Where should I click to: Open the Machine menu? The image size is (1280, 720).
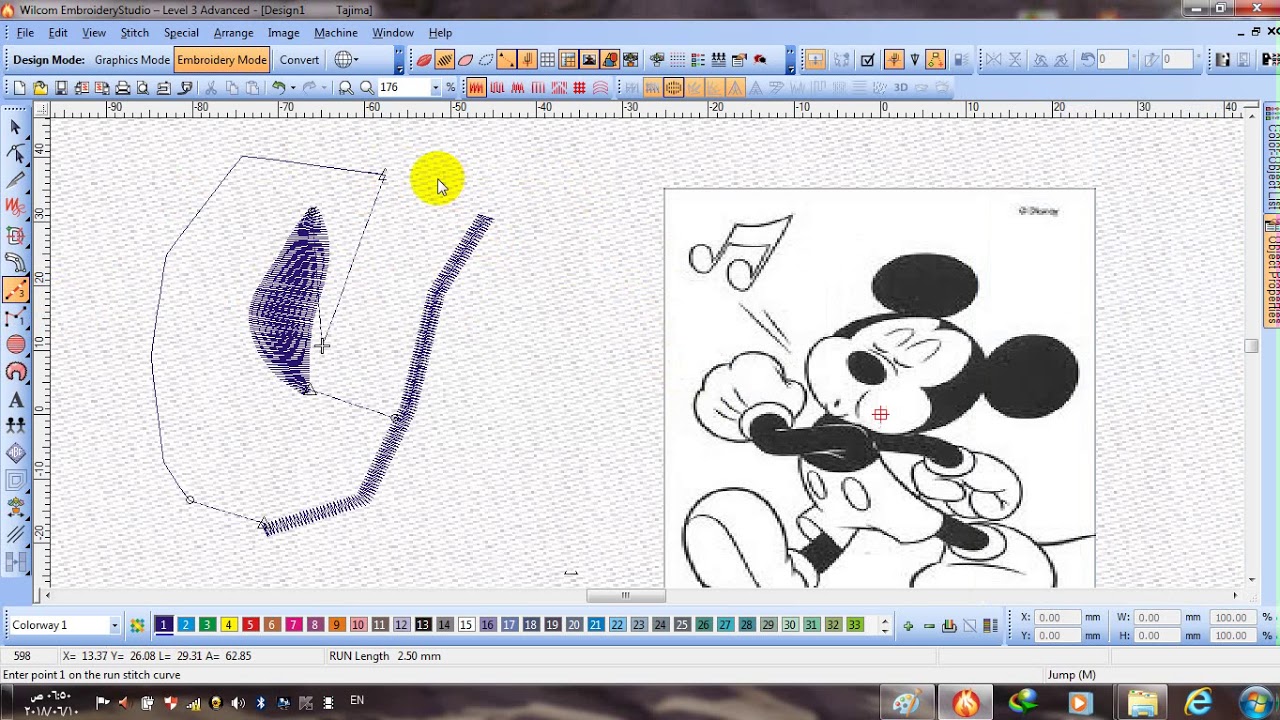(x=336, y=33)
